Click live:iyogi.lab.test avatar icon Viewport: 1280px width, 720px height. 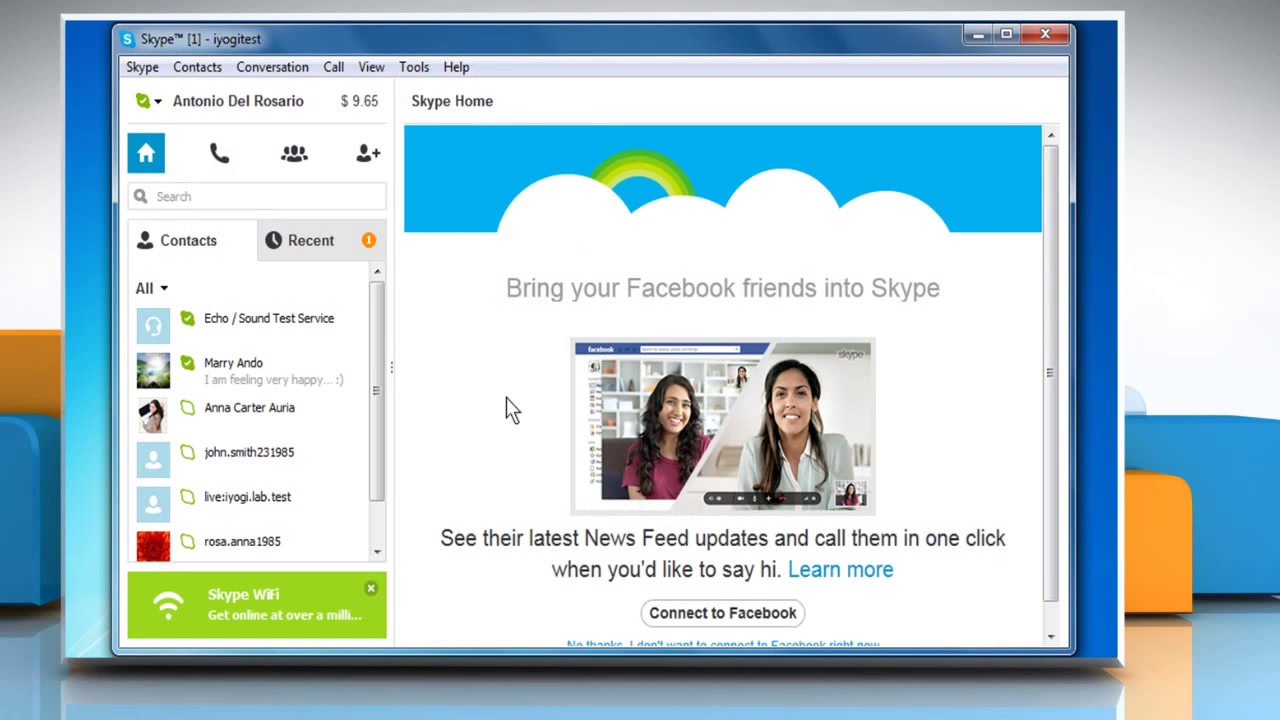153,504
